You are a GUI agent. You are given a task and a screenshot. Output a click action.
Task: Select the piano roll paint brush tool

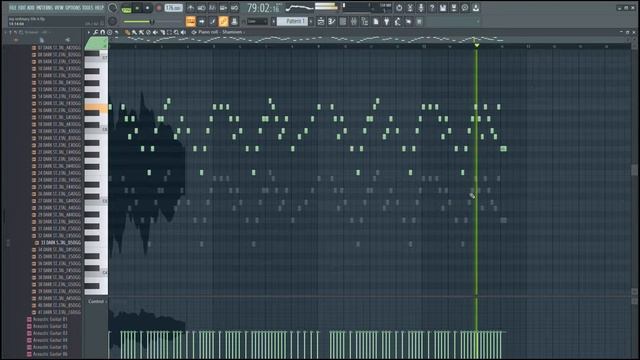click(x=134, y=32)
